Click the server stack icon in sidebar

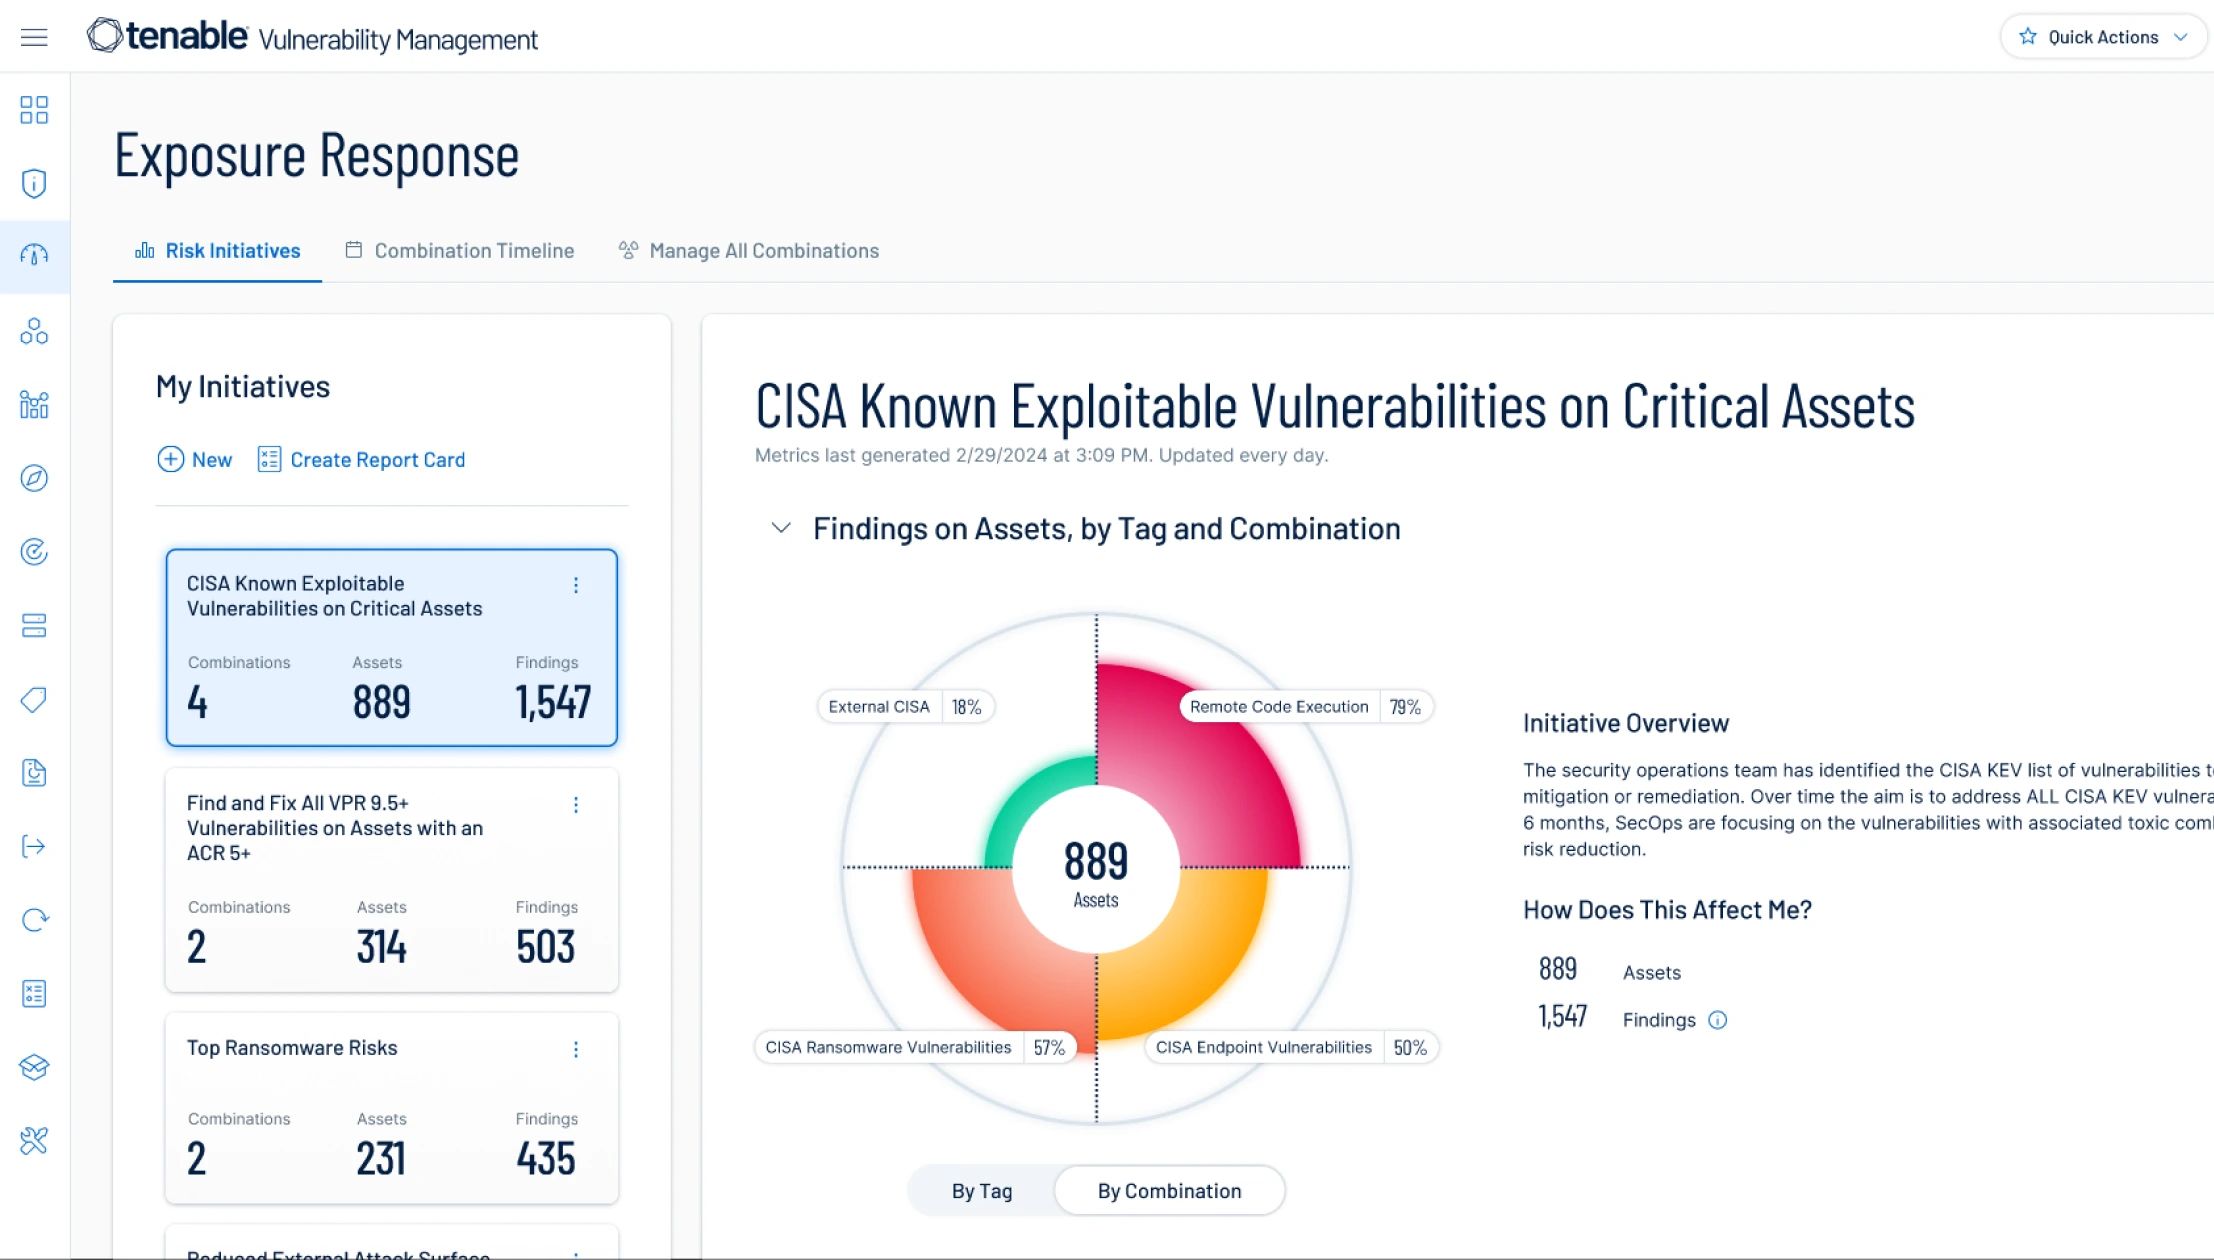[x=34, y=626]
